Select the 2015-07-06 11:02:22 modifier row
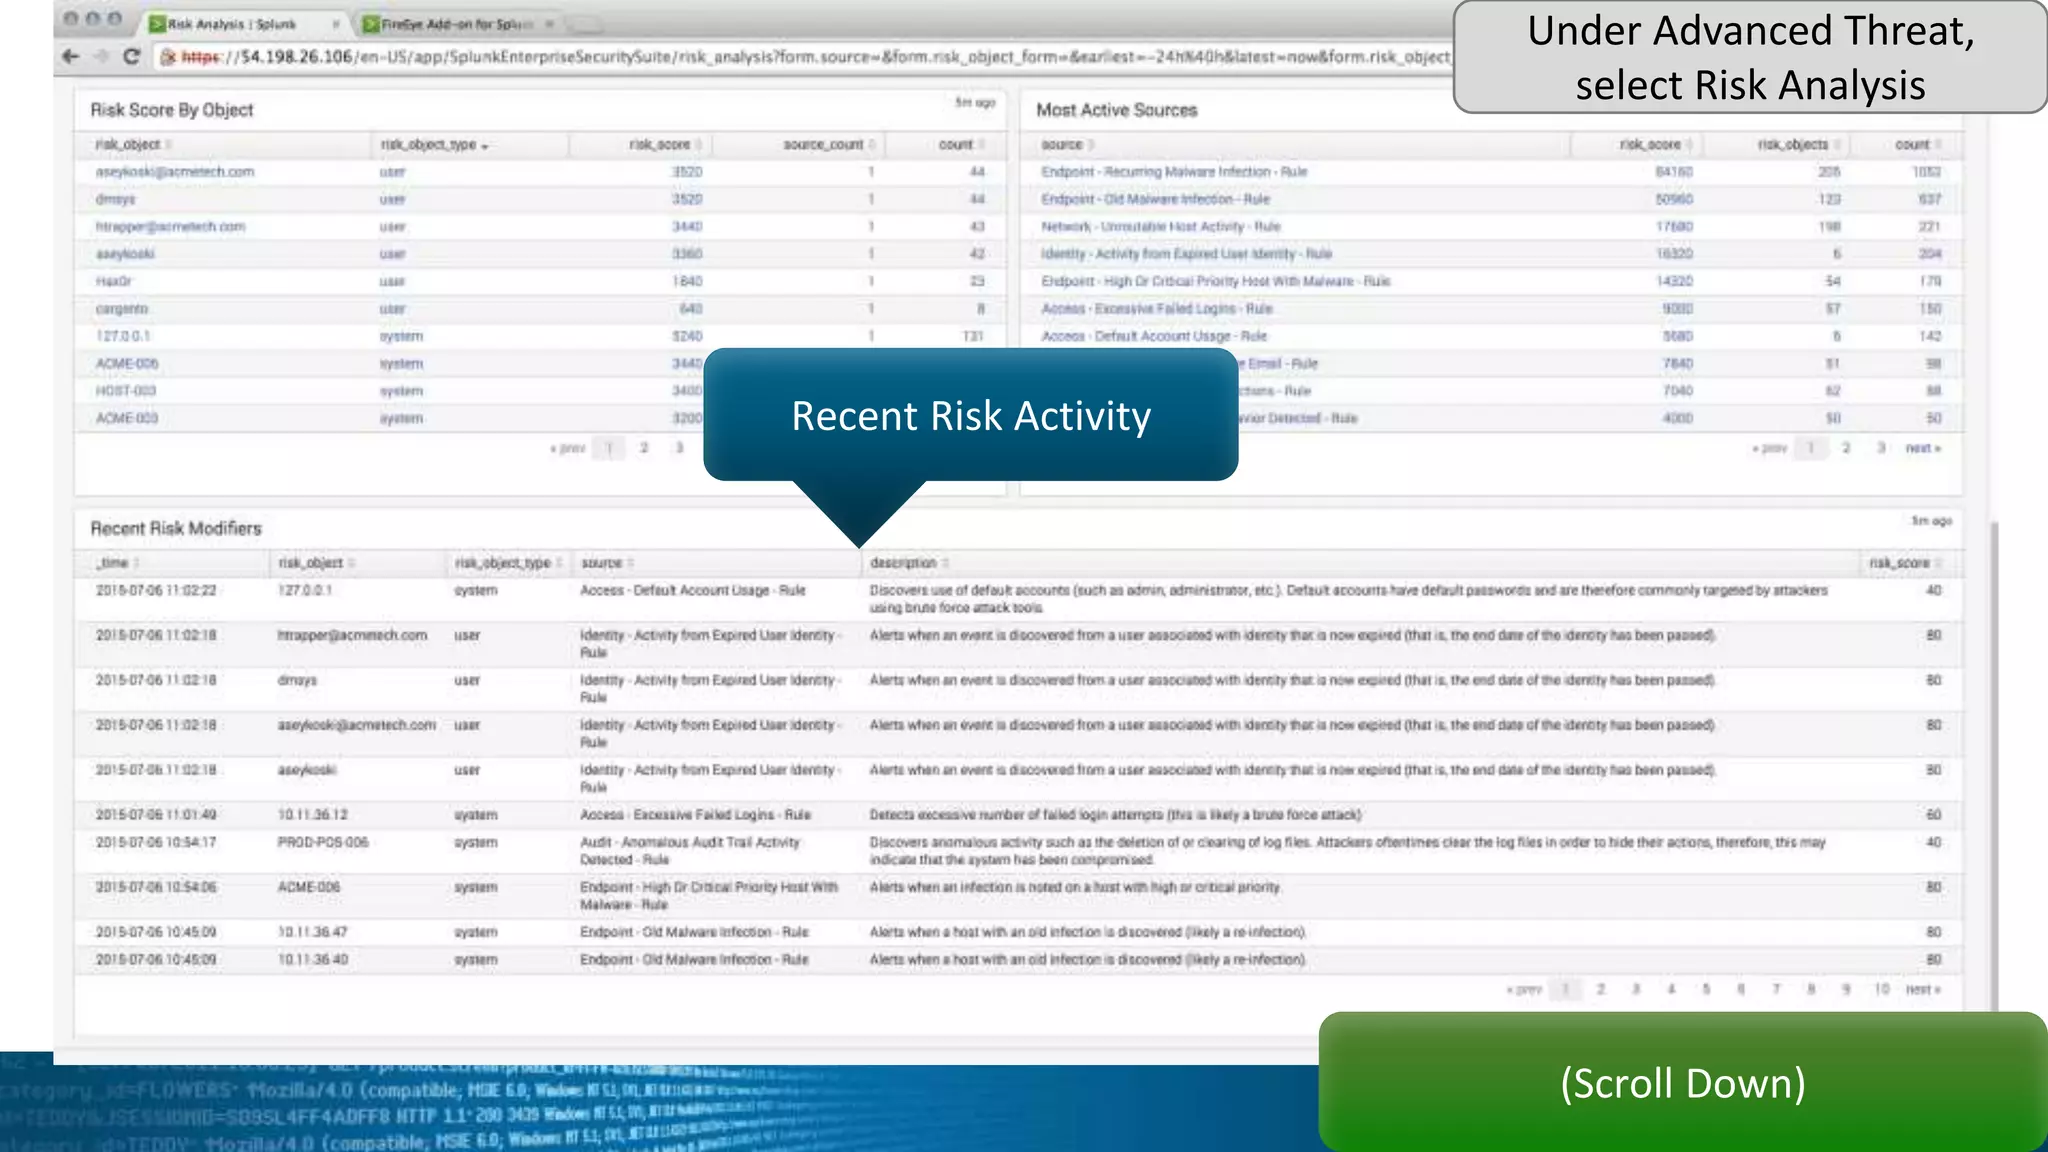Image resolution: width=2048 pixels, height=1152 pixels. coord(1018,599)
